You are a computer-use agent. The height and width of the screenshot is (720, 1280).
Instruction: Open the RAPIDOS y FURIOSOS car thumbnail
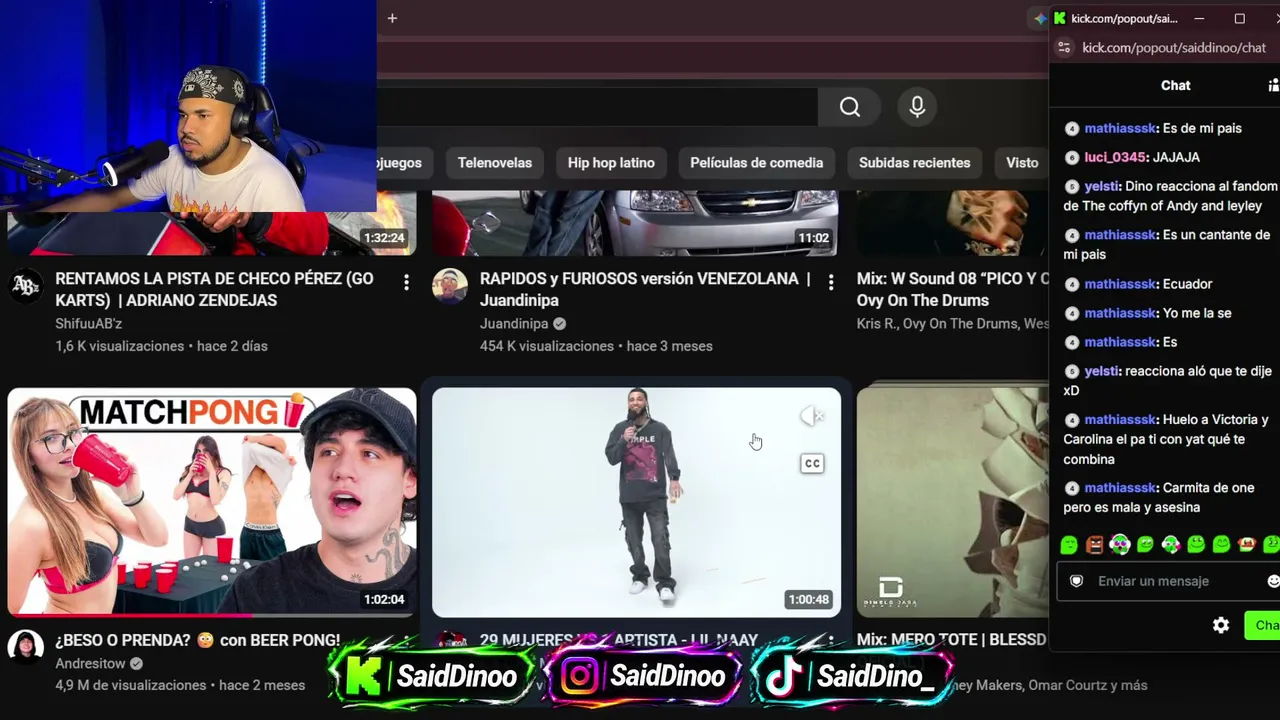(x=635, y=223)
